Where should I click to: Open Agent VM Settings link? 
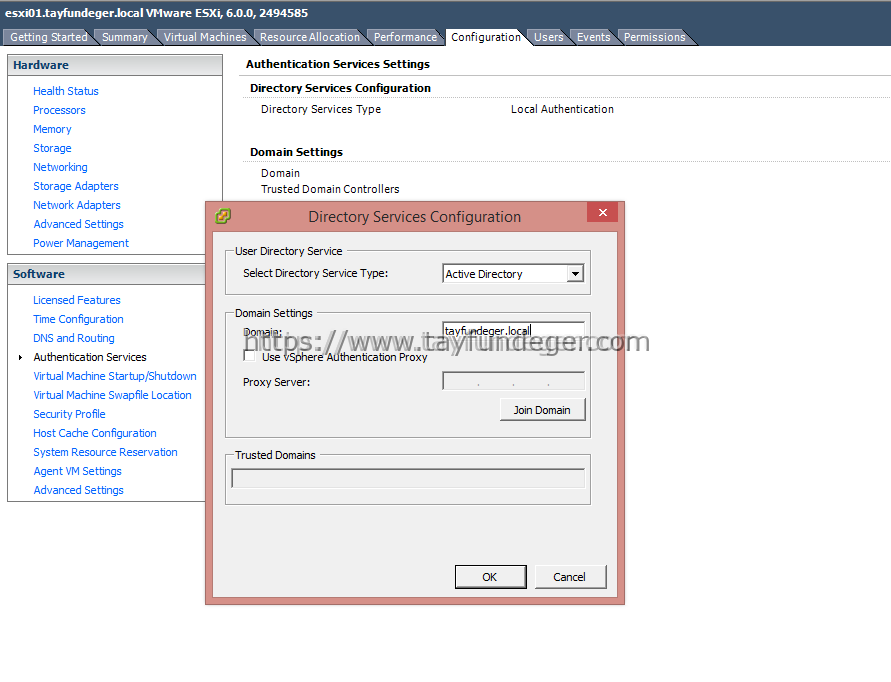[77, 471]
